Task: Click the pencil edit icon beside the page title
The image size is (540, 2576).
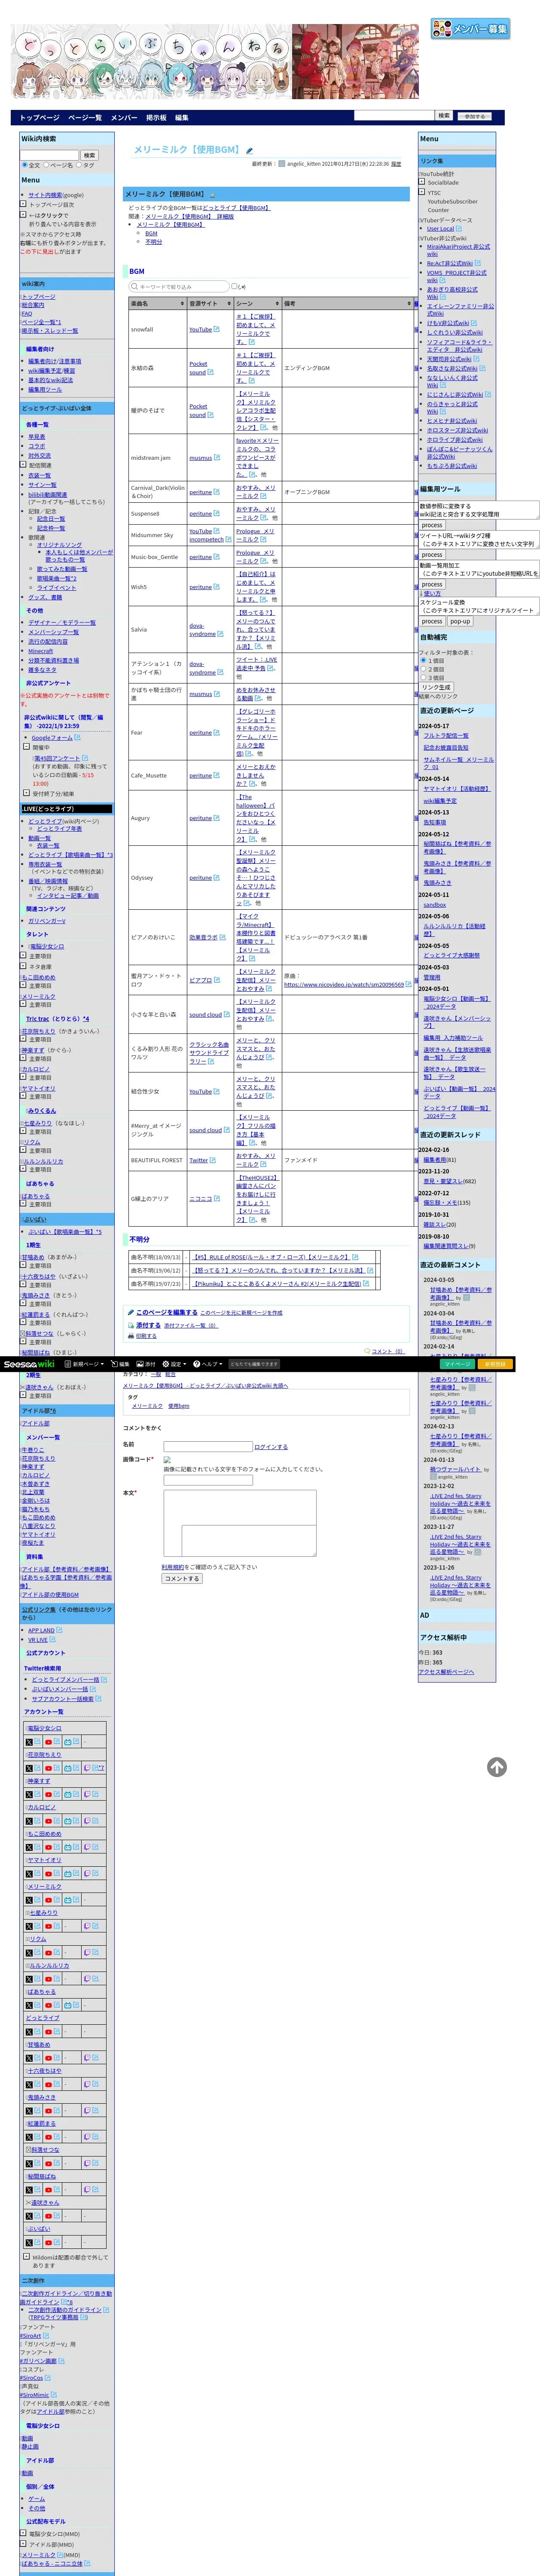Action: tap(250, 151)
